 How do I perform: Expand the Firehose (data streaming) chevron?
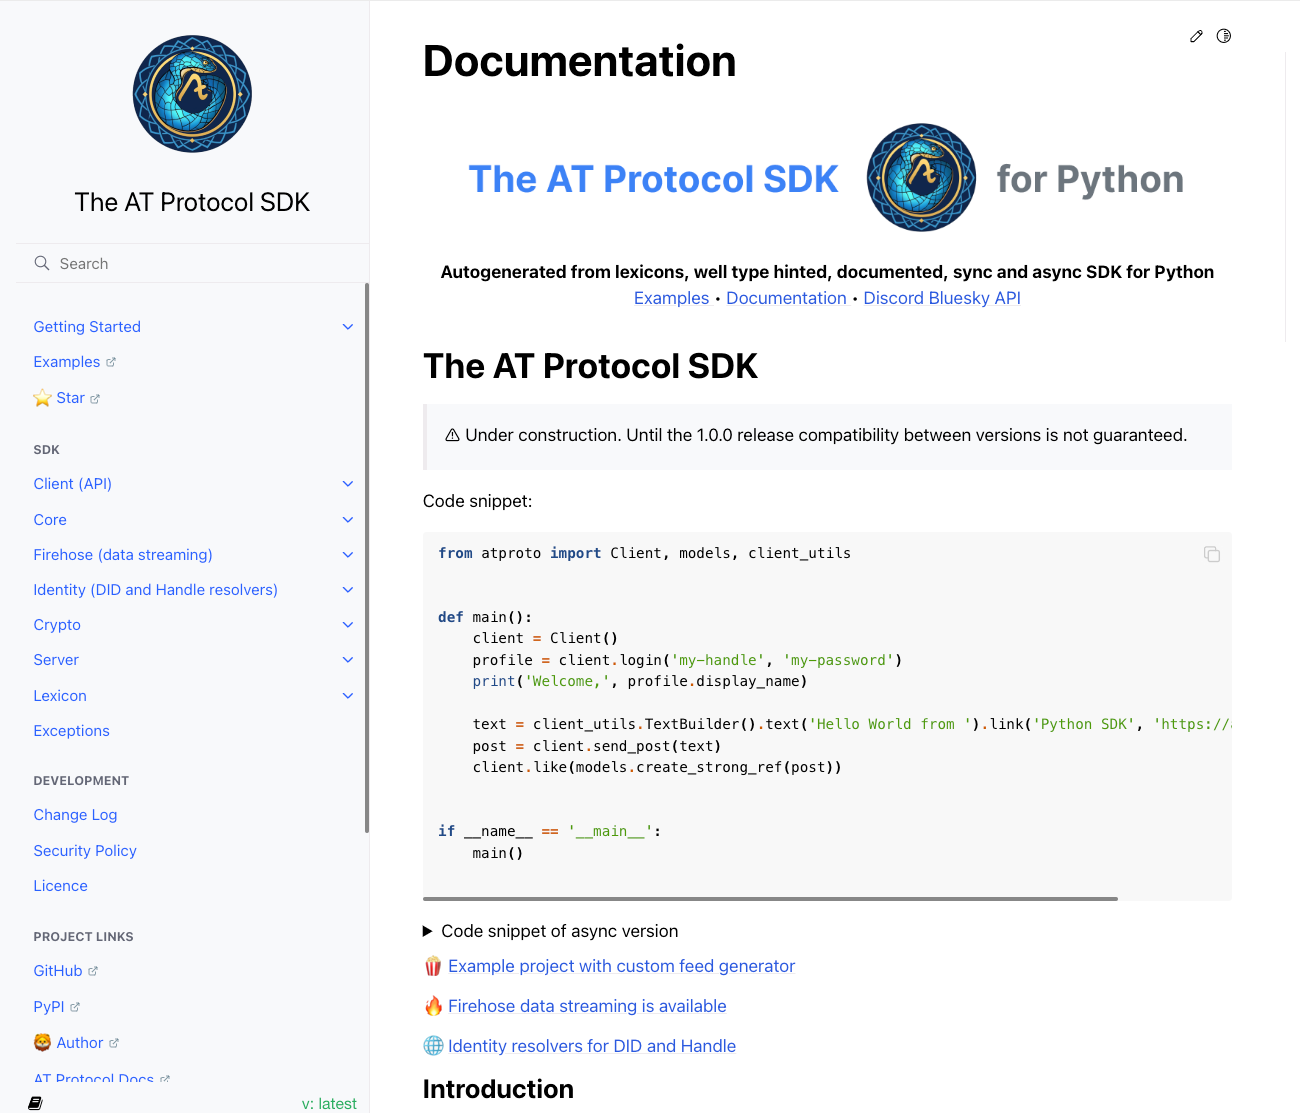click(x=348, y=555)
